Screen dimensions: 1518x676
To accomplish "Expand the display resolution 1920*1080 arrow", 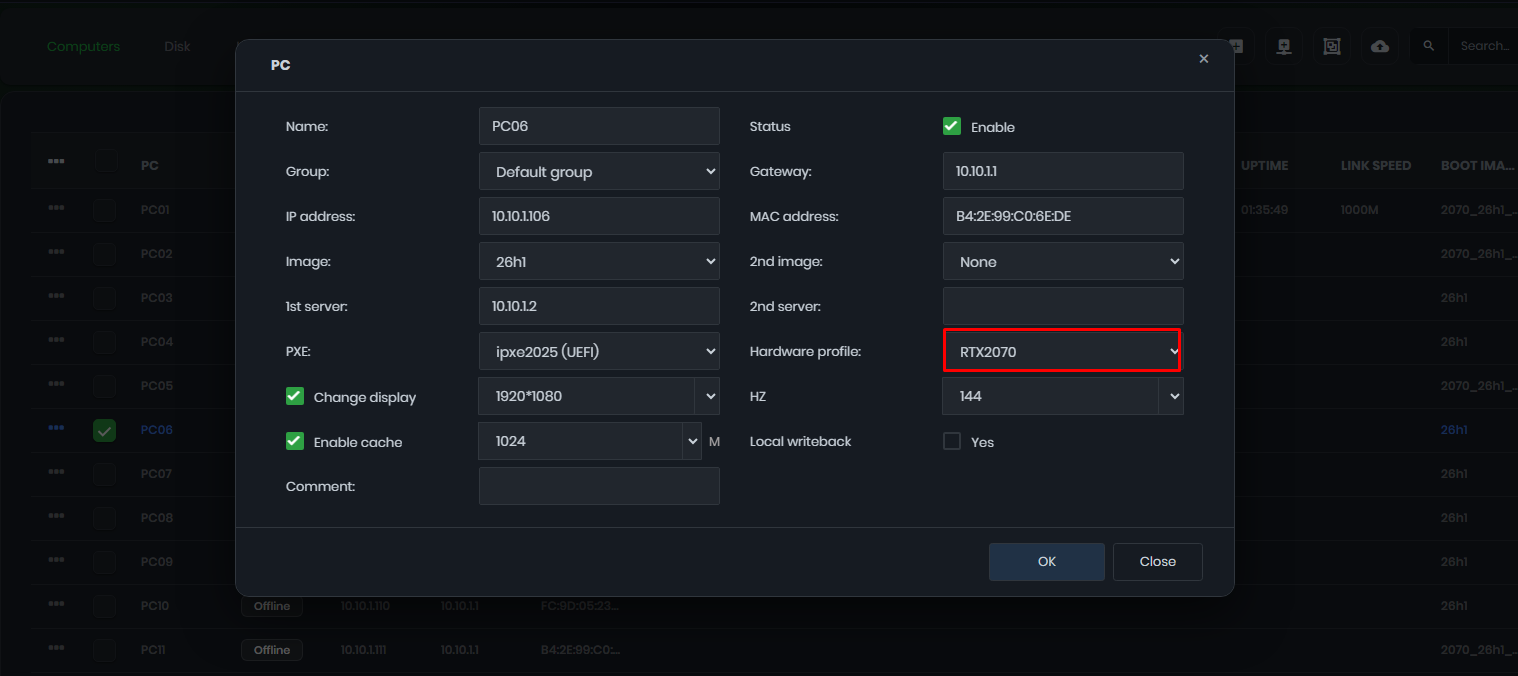I will tap(710, 396).
